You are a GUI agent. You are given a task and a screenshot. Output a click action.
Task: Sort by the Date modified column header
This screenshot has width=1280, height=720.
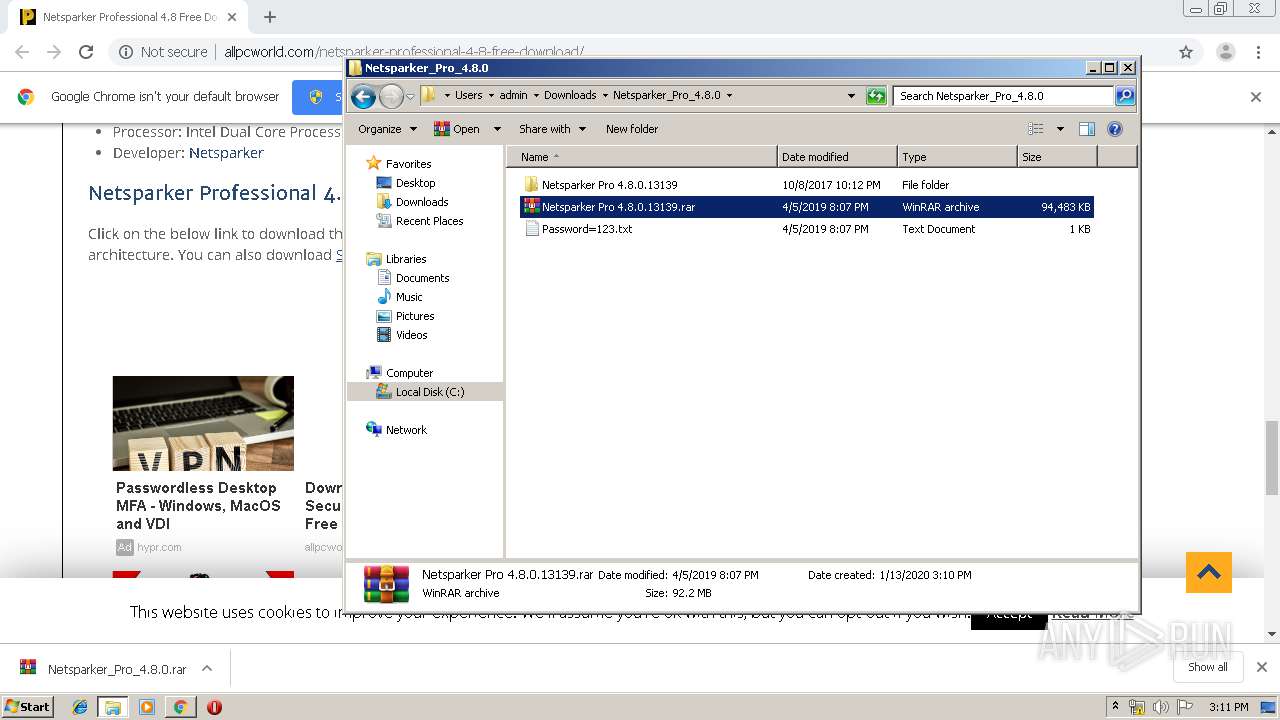837,157
